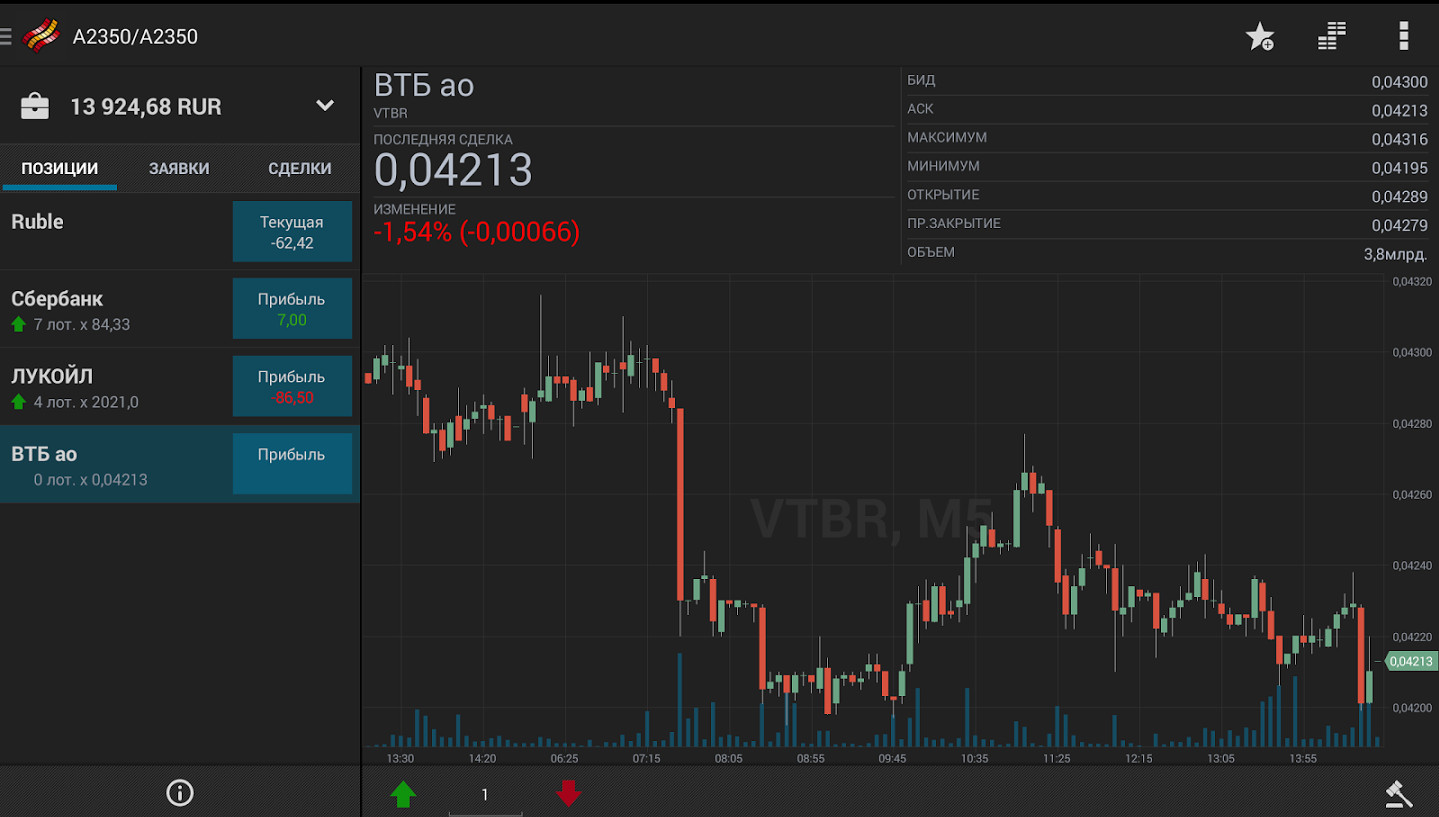The height and width of the screenshot is (817, 1439).
Task: Switch to the ПОЗИЦИИ tab
Action: 60,168
